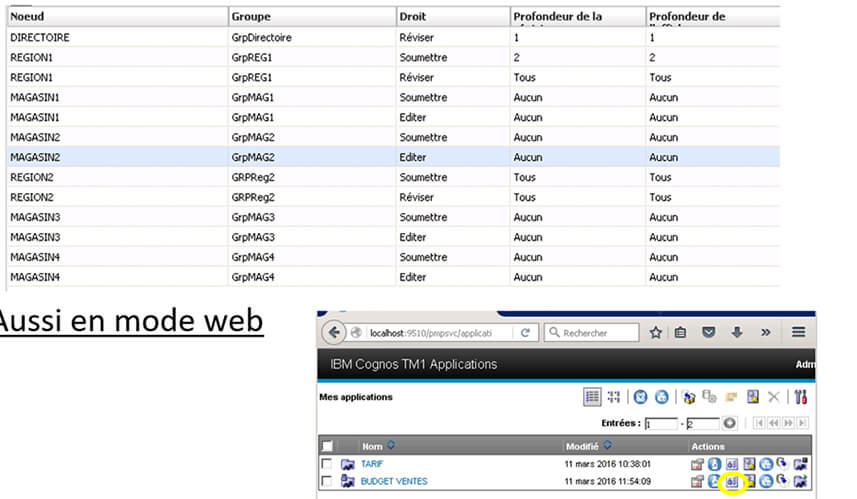Click the delete X toolbar icon
The height and width of the screenshot is (499, 857).
point(773,397)
